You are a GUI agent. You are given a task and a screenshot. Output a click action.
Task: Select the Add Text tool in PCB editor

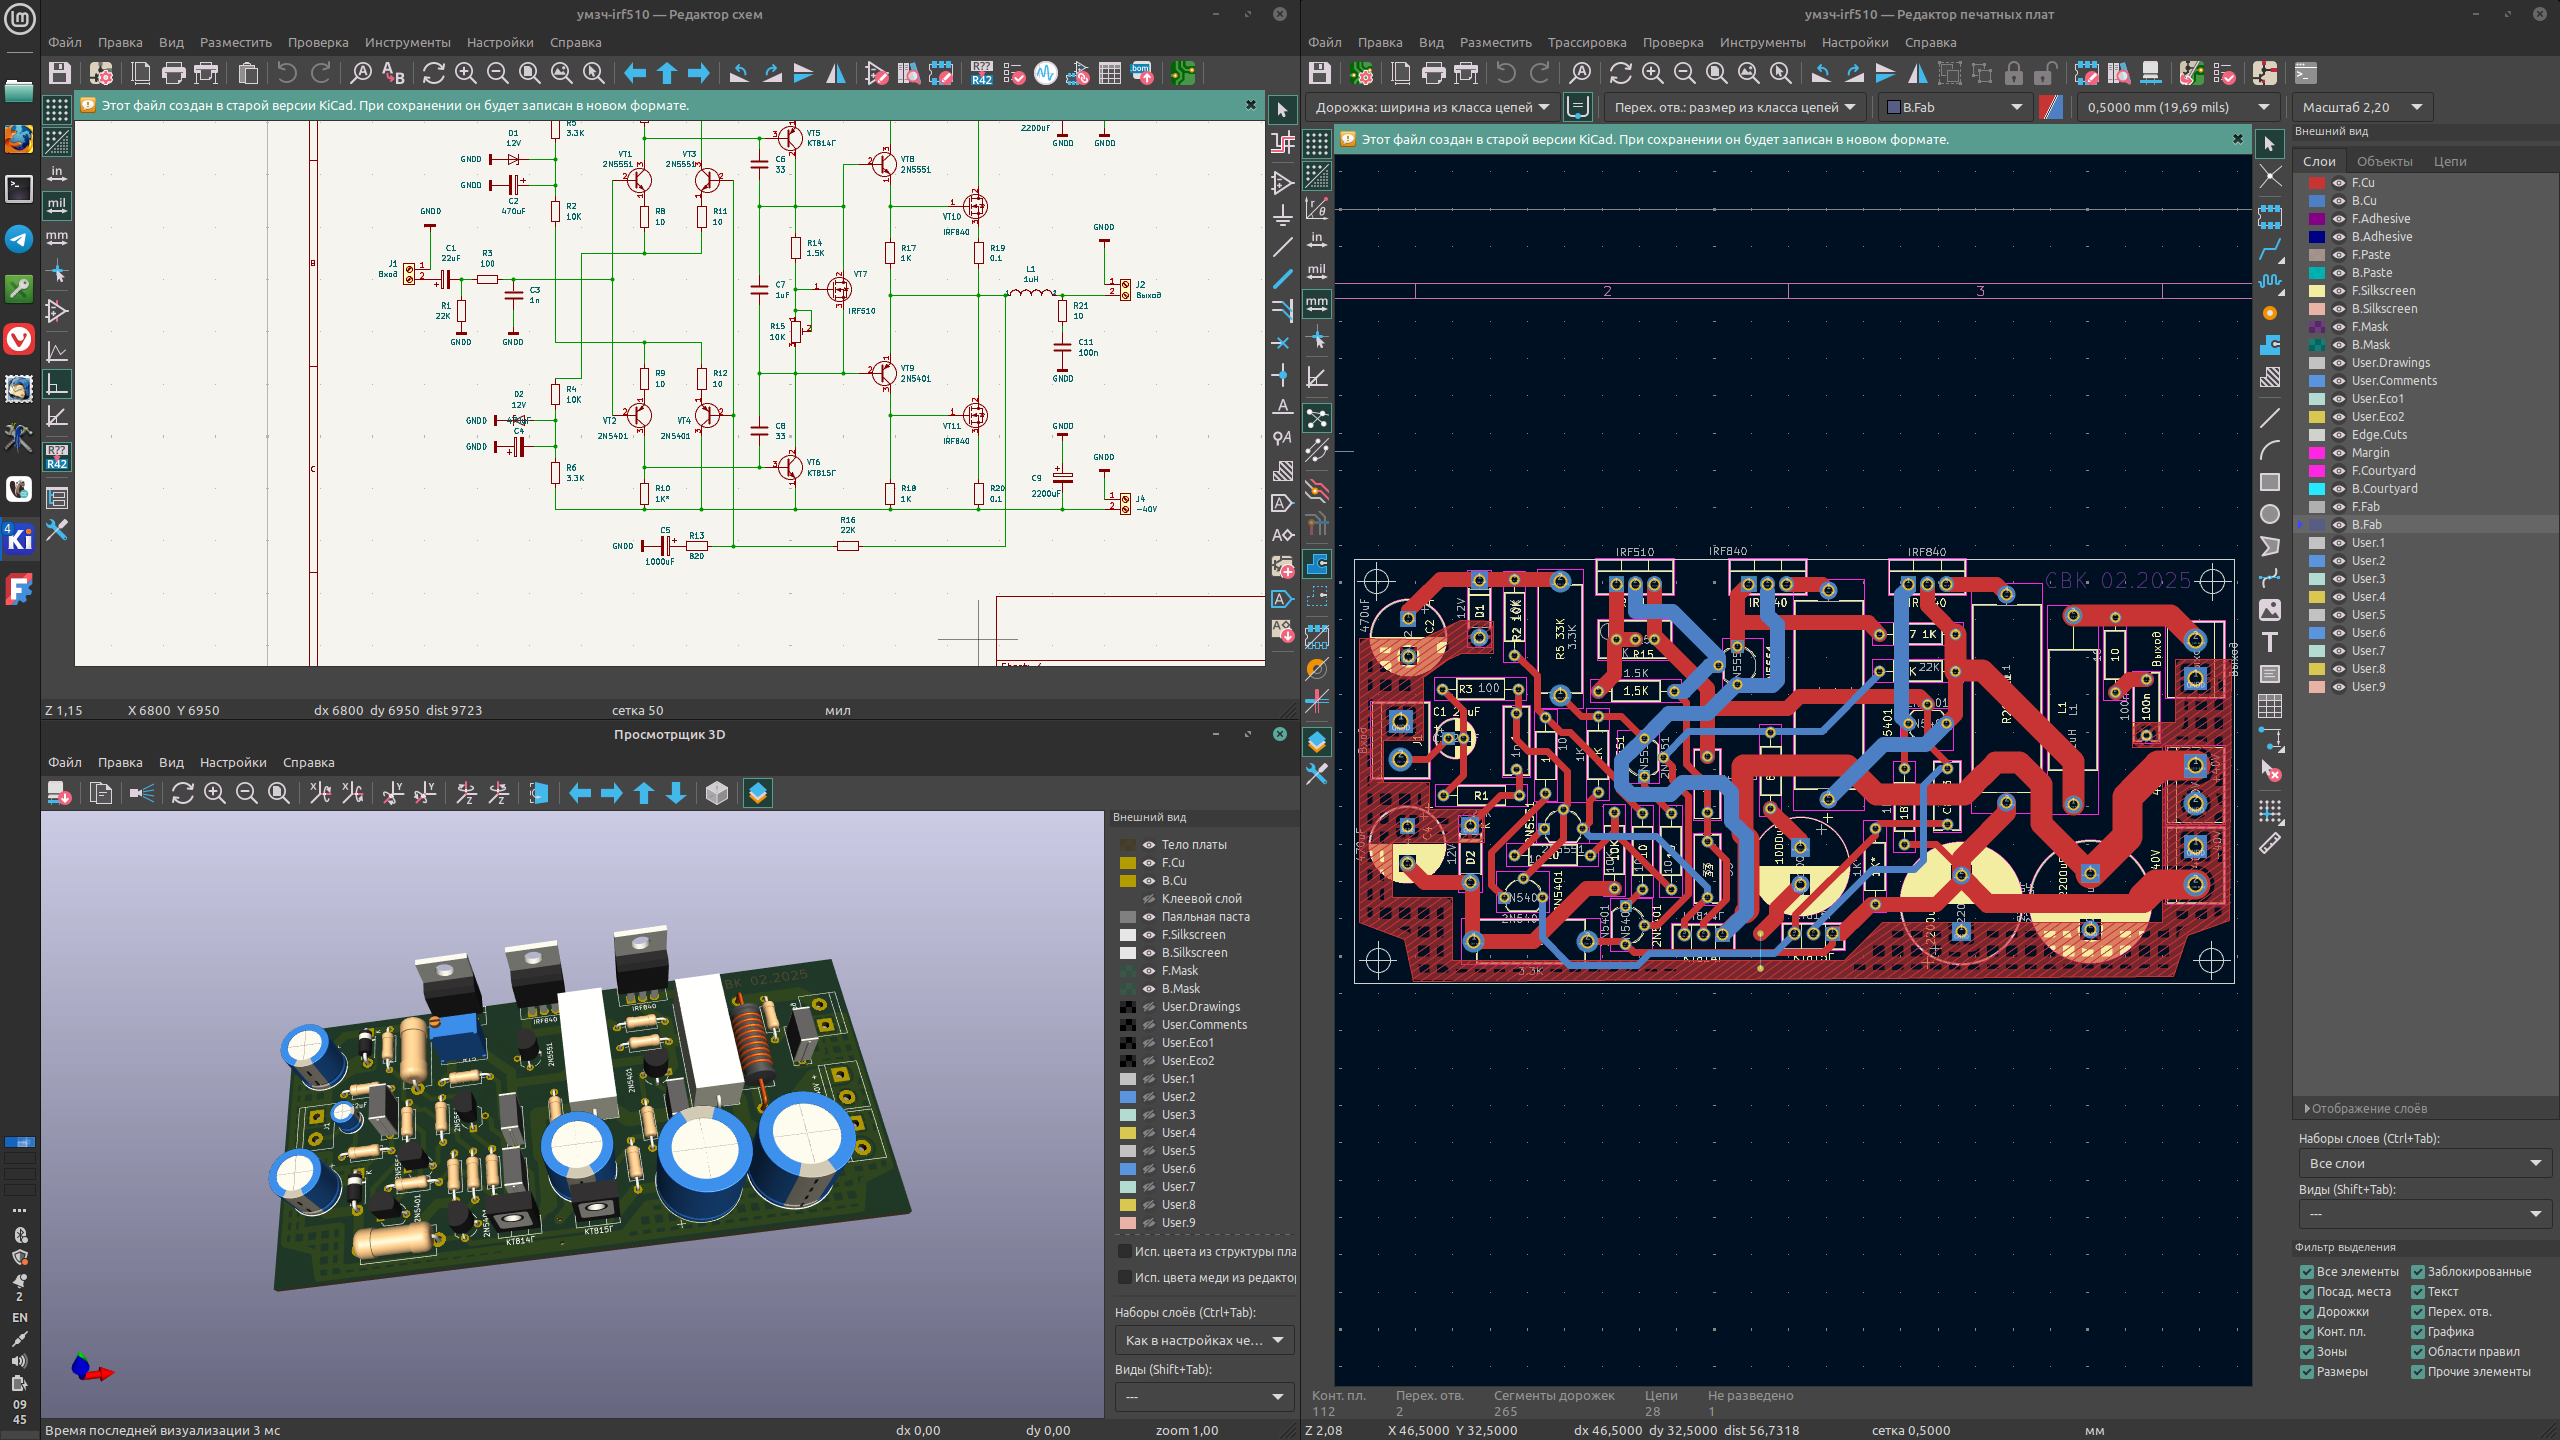(x=2269, y=642)
